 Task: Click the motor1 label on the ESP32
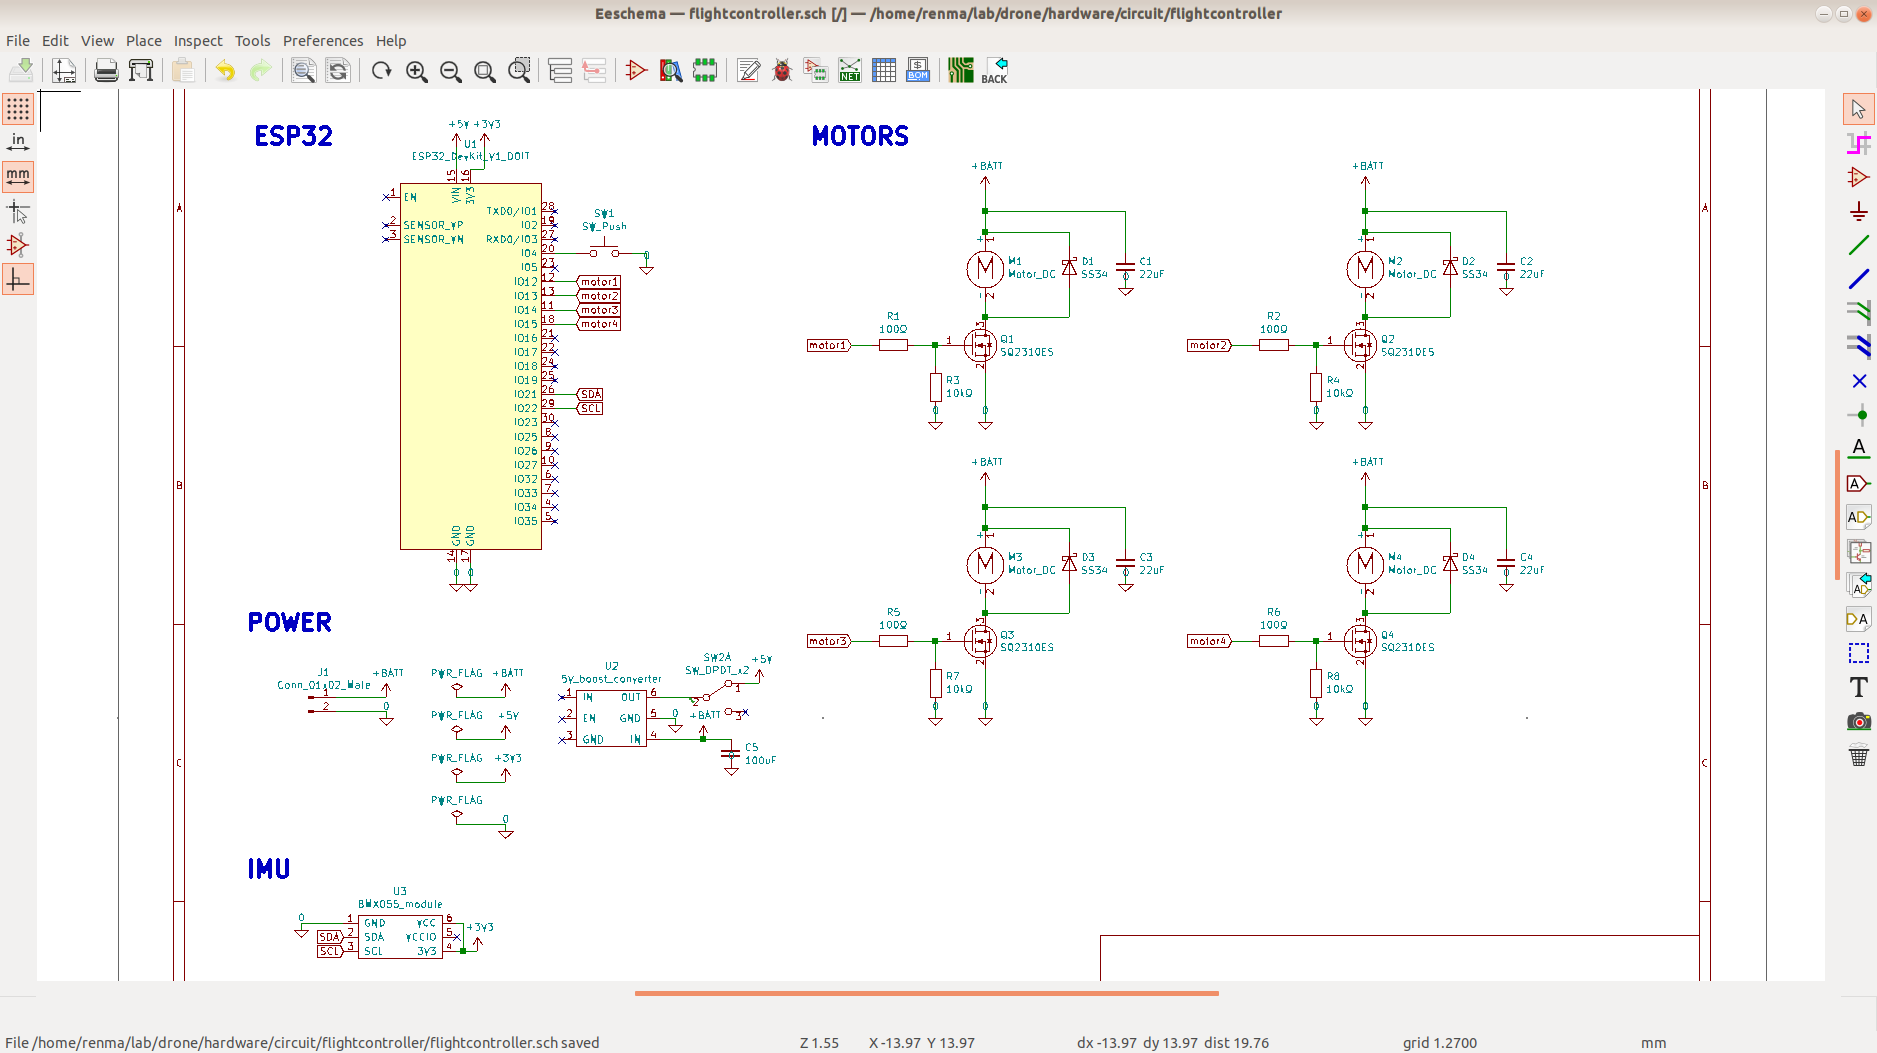coord(599,282)
